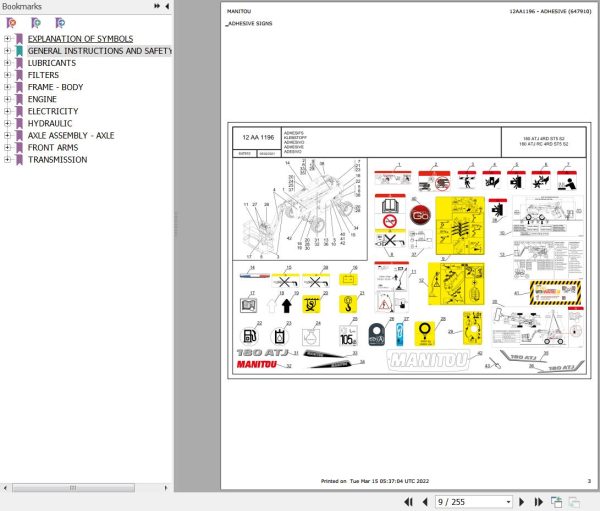
Task: Click the 12AA1196 - ADHESIVE header text
Action: [x=550, y=11]
